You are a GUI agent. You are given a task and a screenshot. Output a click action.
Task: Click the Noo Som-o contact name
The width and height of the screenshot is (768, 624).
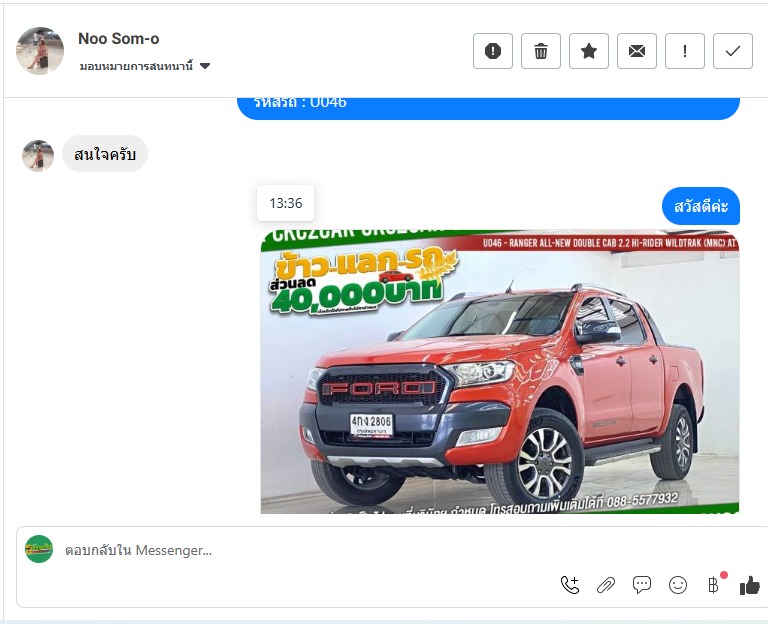119,38
